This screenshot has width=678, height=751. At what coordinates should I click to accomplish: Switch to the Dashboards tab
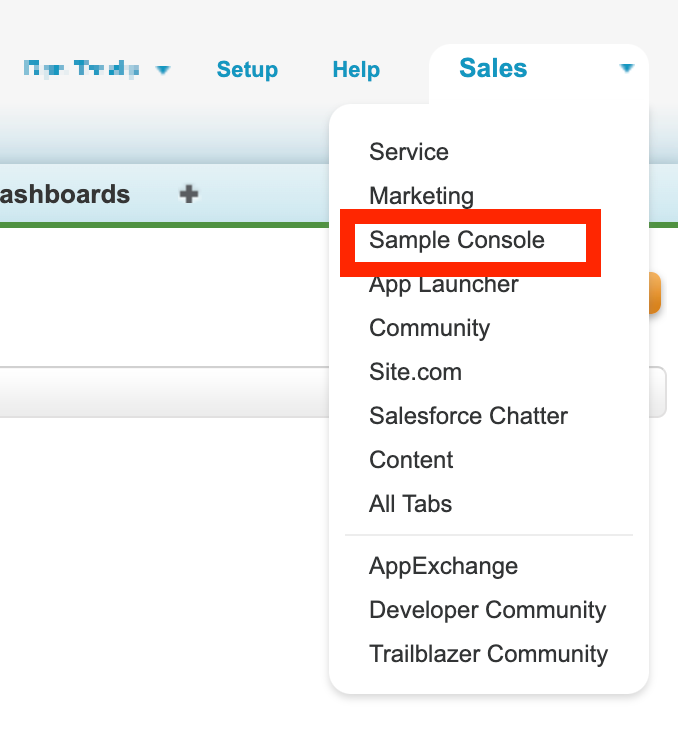(x=65, y=194)
